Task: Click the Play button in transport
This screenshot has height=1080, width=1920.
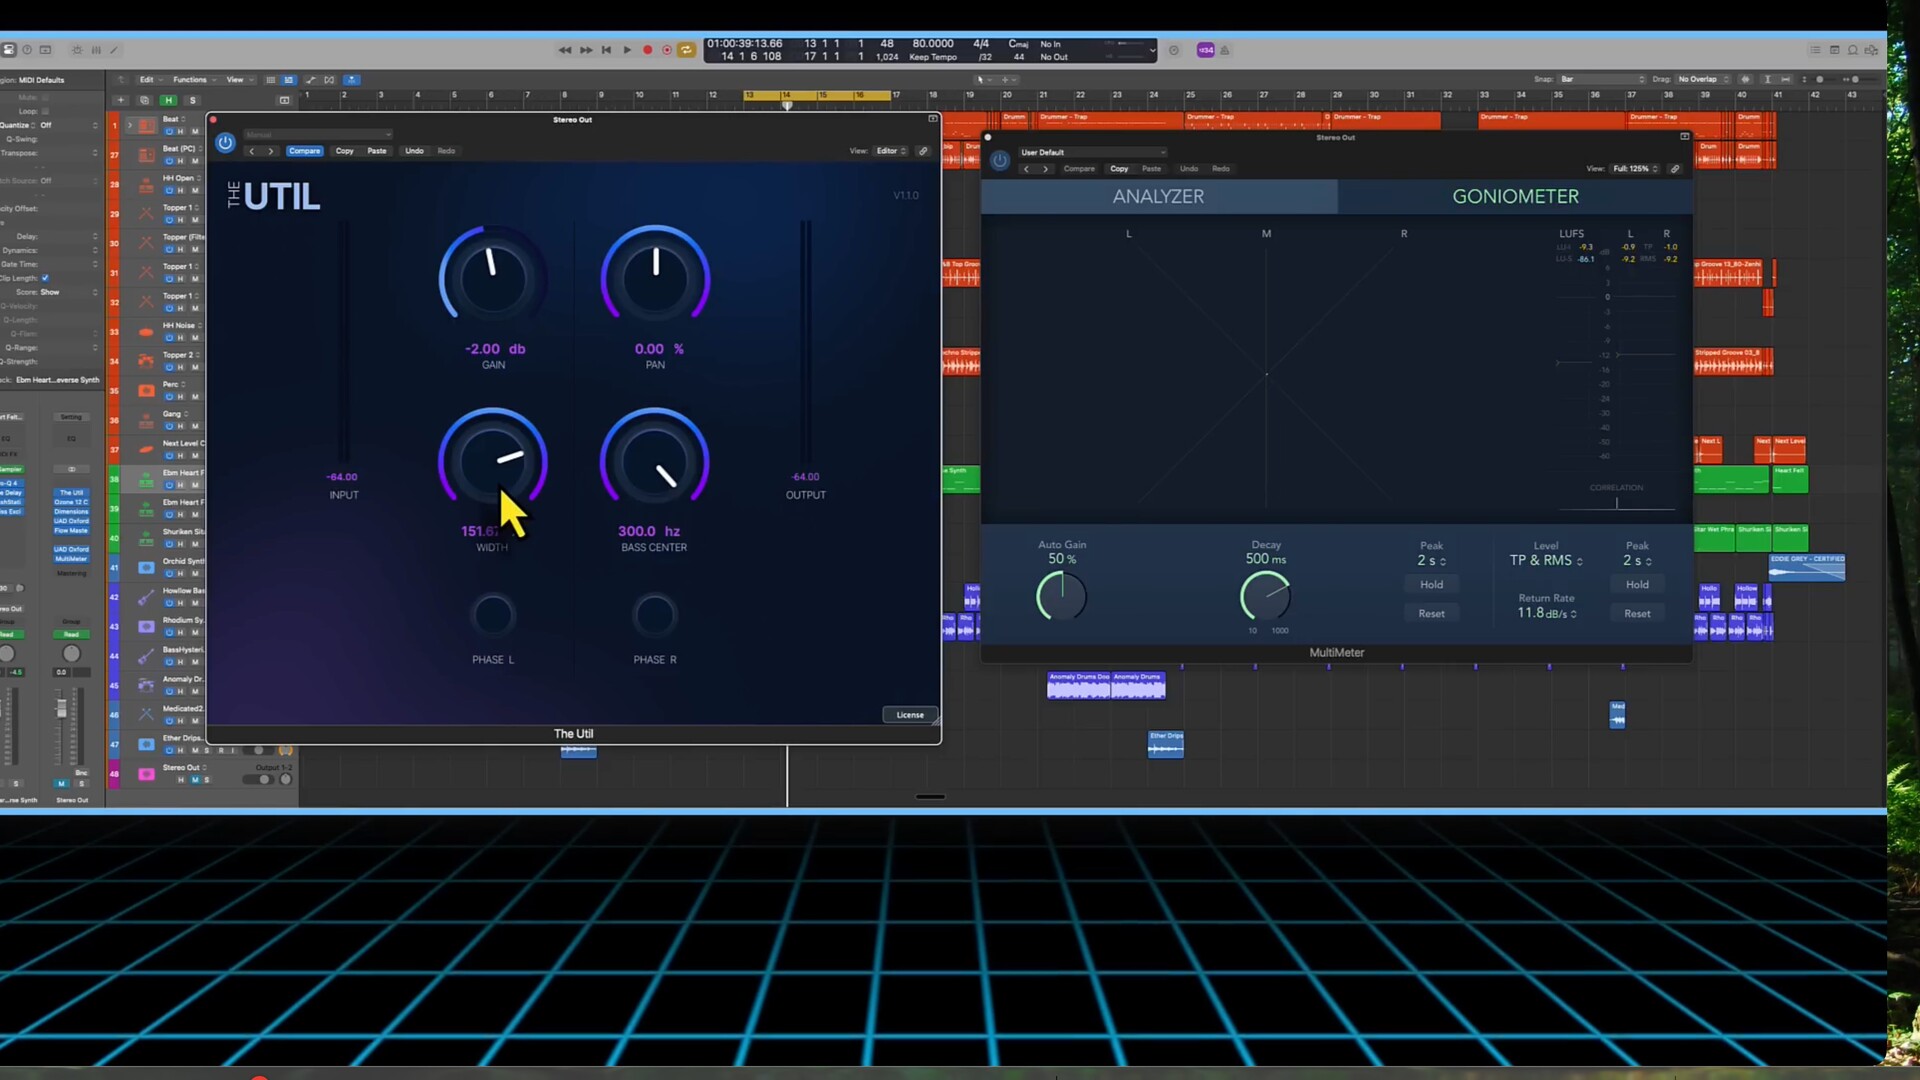Action: (627, 50)
